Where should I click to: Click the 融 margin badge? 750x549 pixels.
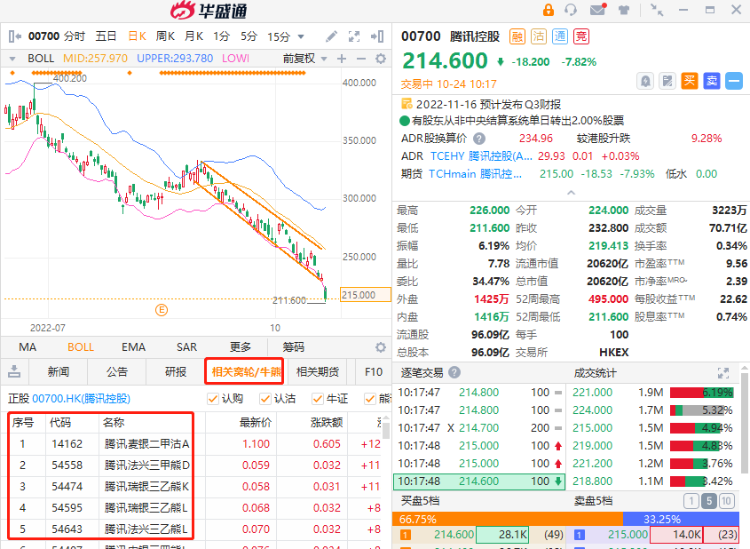(x=517, y=36)
